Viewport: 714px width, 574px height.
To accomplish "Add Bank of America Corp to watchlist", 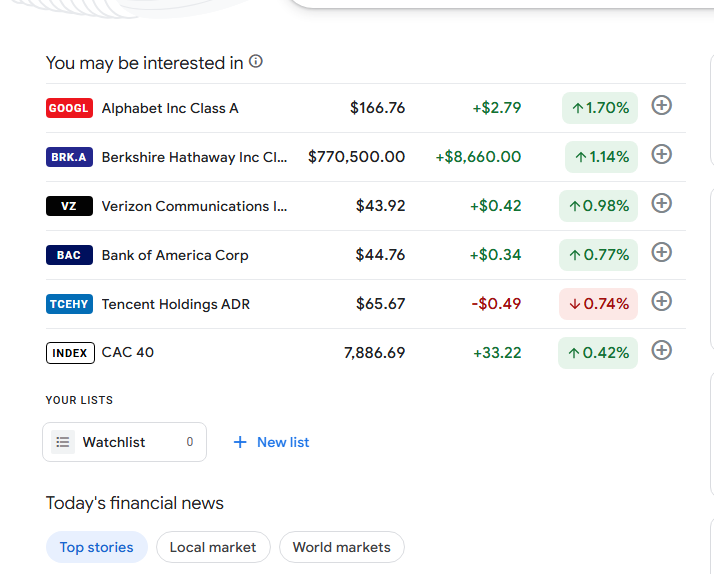I will pyautogui.click(x=661, y=252).
